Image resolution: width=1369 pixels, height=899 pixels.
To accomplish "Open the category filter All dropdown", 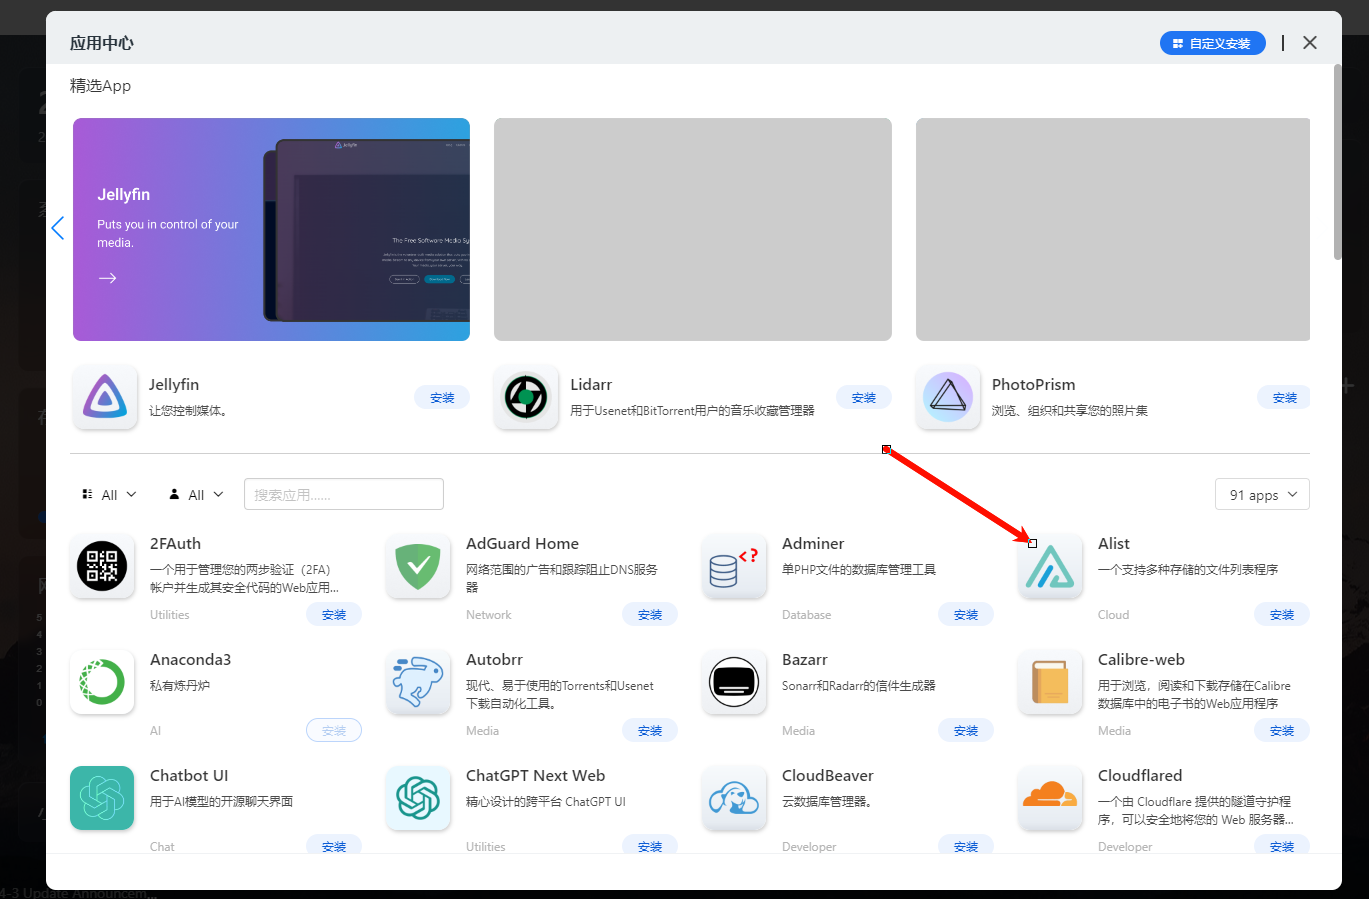I will [109, 495].
